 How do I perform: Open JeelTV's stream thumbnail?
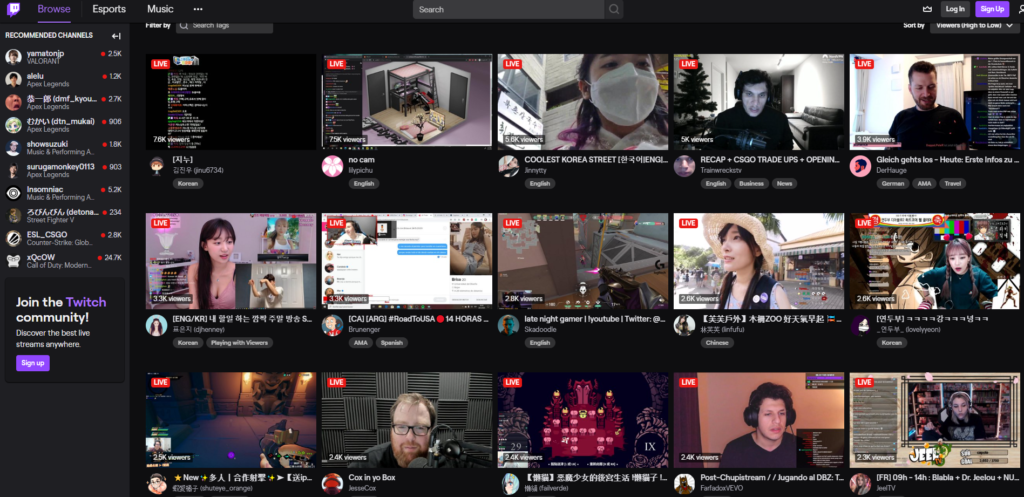coord(935,420)
